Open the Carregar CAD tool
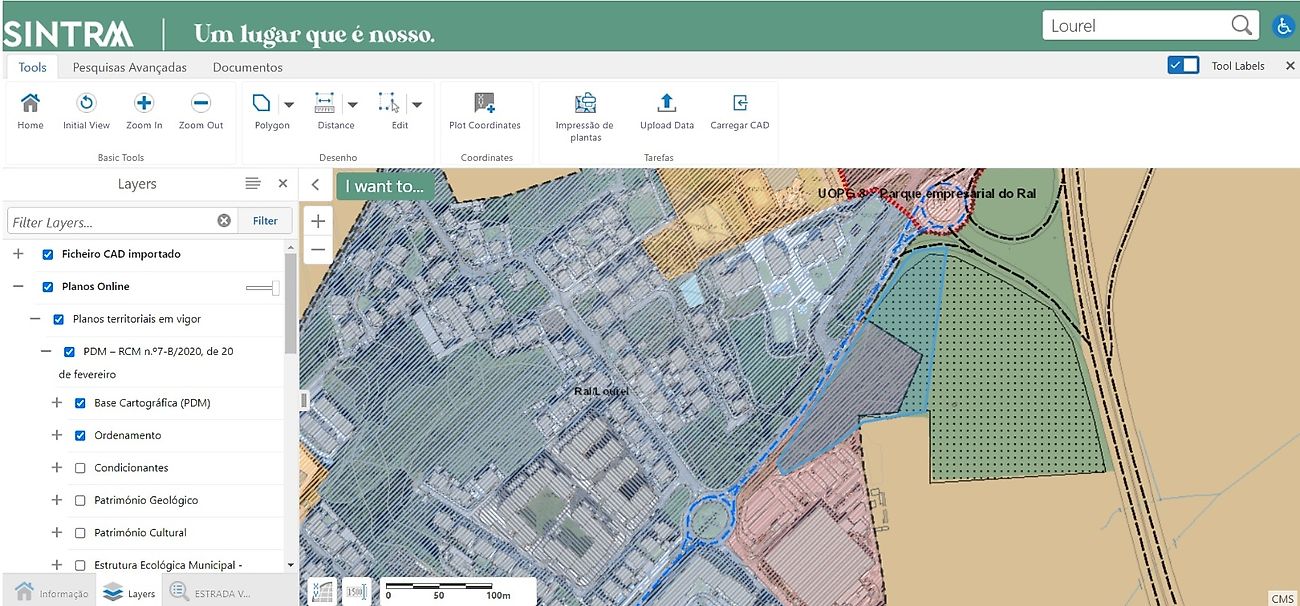 click(x=739, y=104)
